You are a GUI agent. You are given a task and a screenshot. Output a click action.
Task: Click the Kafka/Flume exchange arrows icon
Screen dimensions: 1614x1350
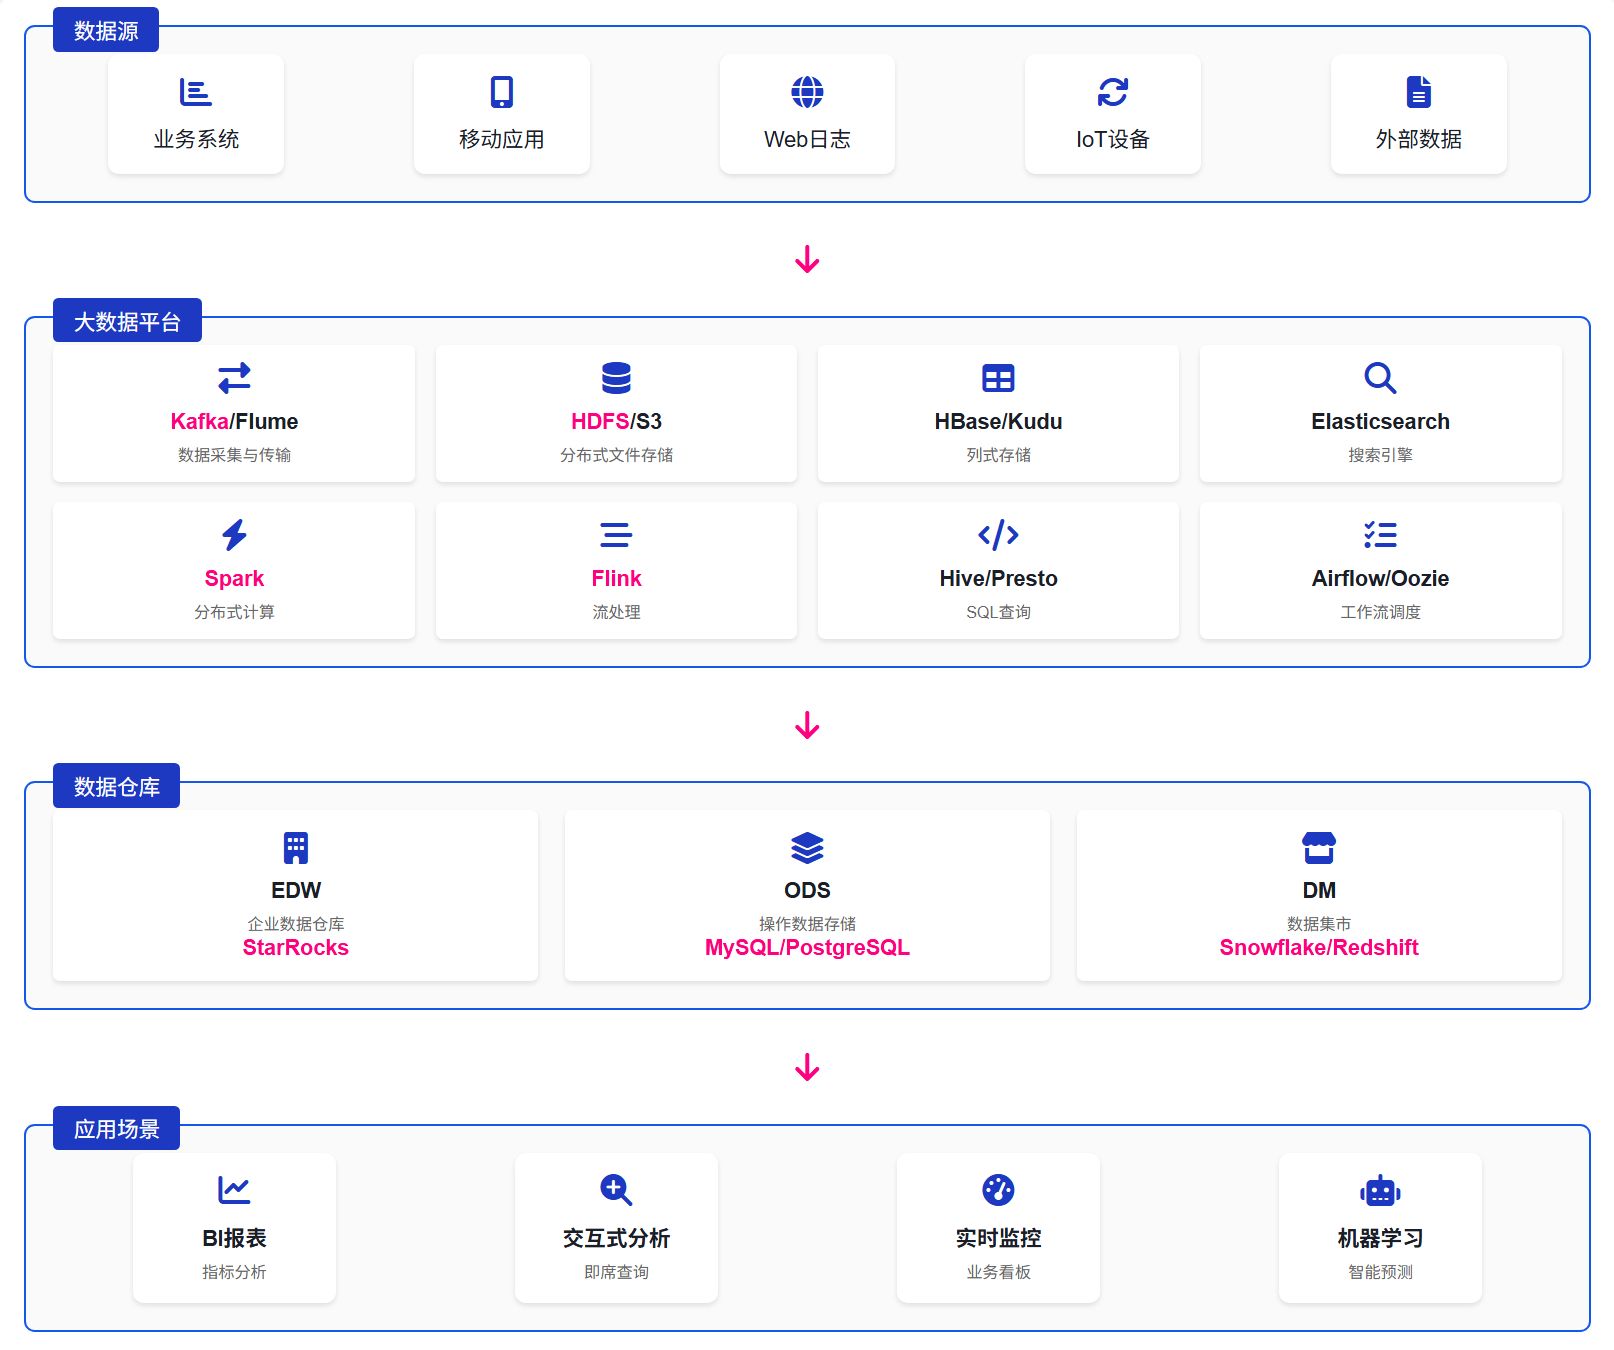(234, 378)
